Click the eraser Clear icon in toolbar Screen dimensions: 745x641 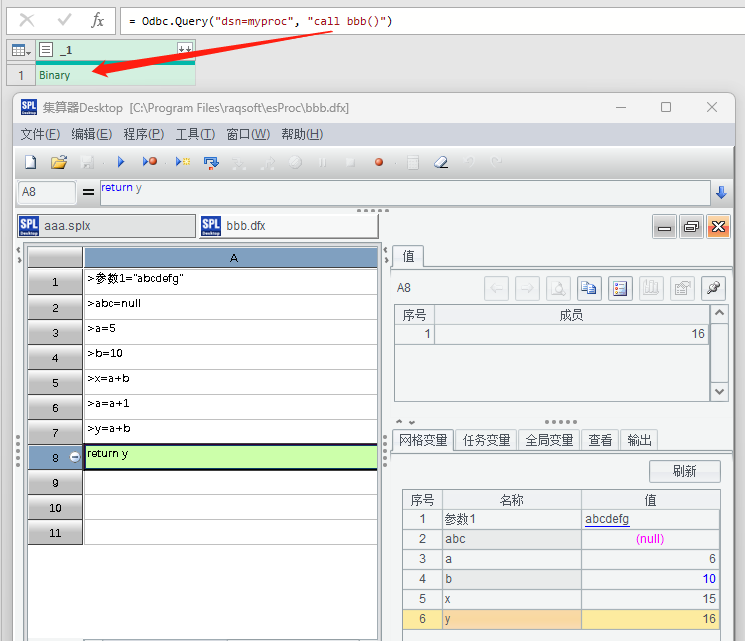[x=441, y=162]
